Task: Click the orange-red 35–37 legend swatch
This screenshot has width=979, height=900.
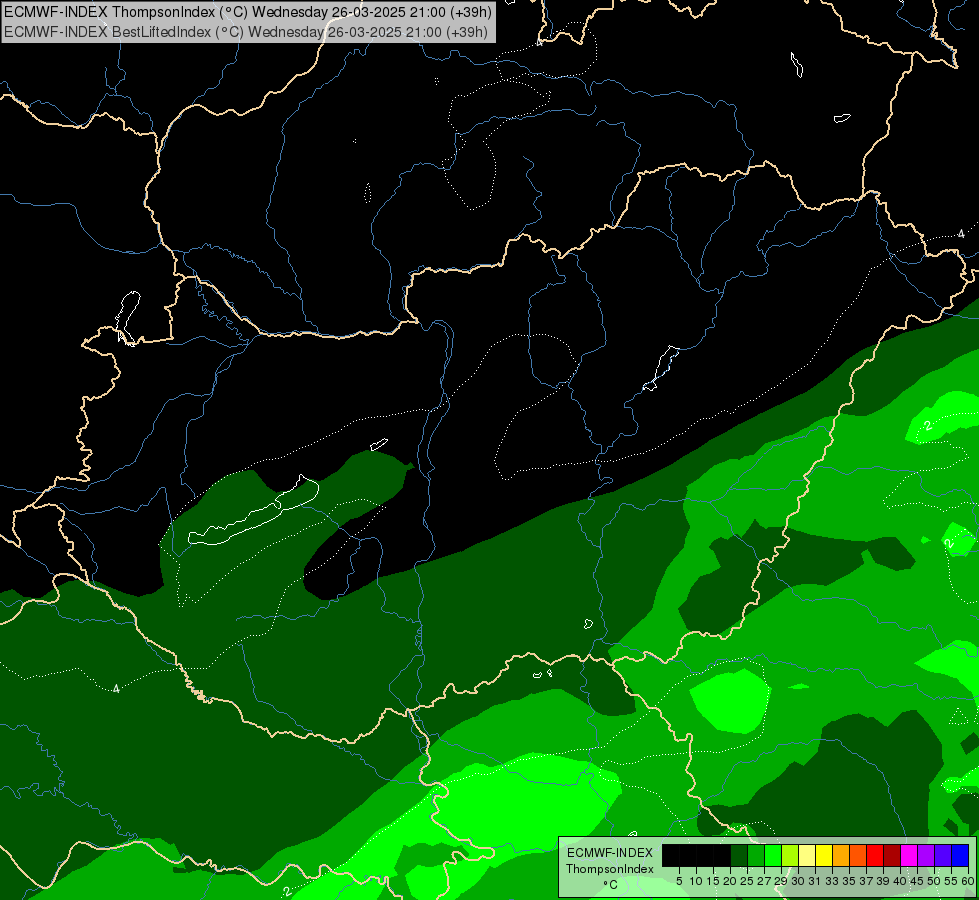Action: (x=858, y=856)
